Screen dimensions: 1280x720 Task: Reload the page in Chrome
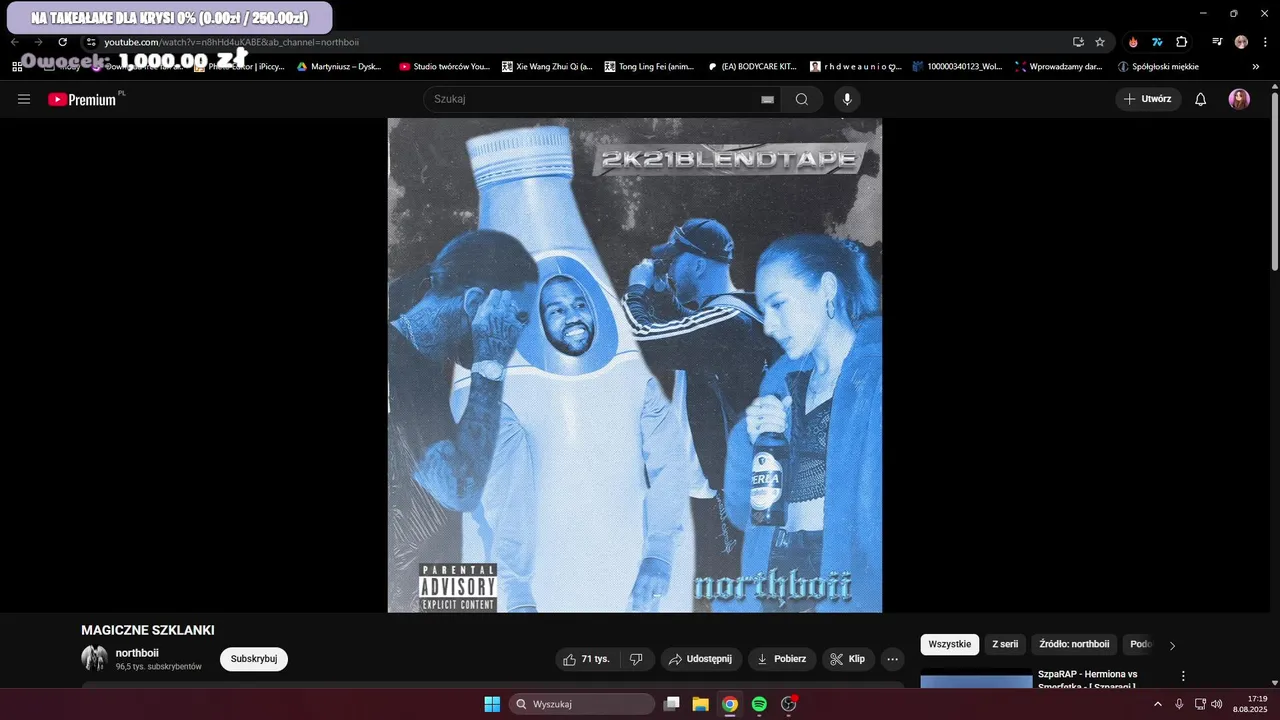point(62,42)
